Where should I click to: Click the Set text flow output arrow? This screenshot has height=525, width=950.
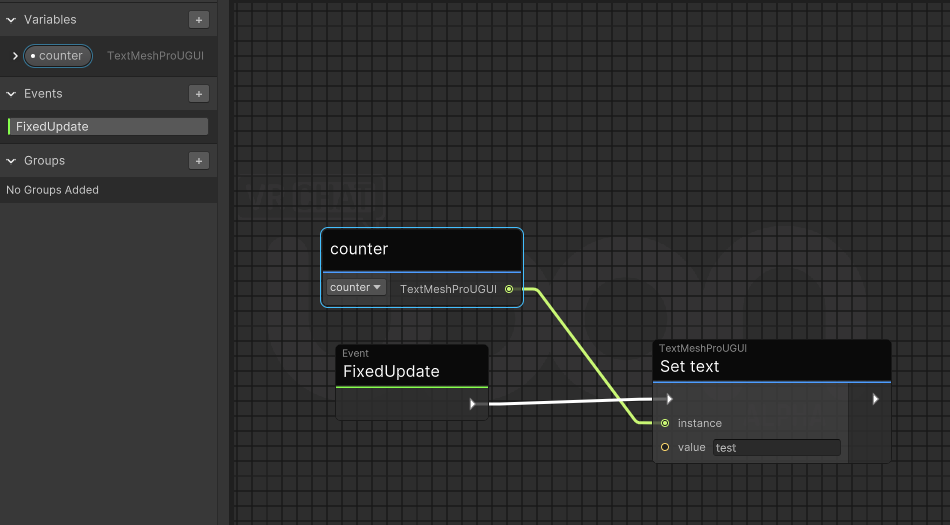pyautogui.click(x=875, y=399)
